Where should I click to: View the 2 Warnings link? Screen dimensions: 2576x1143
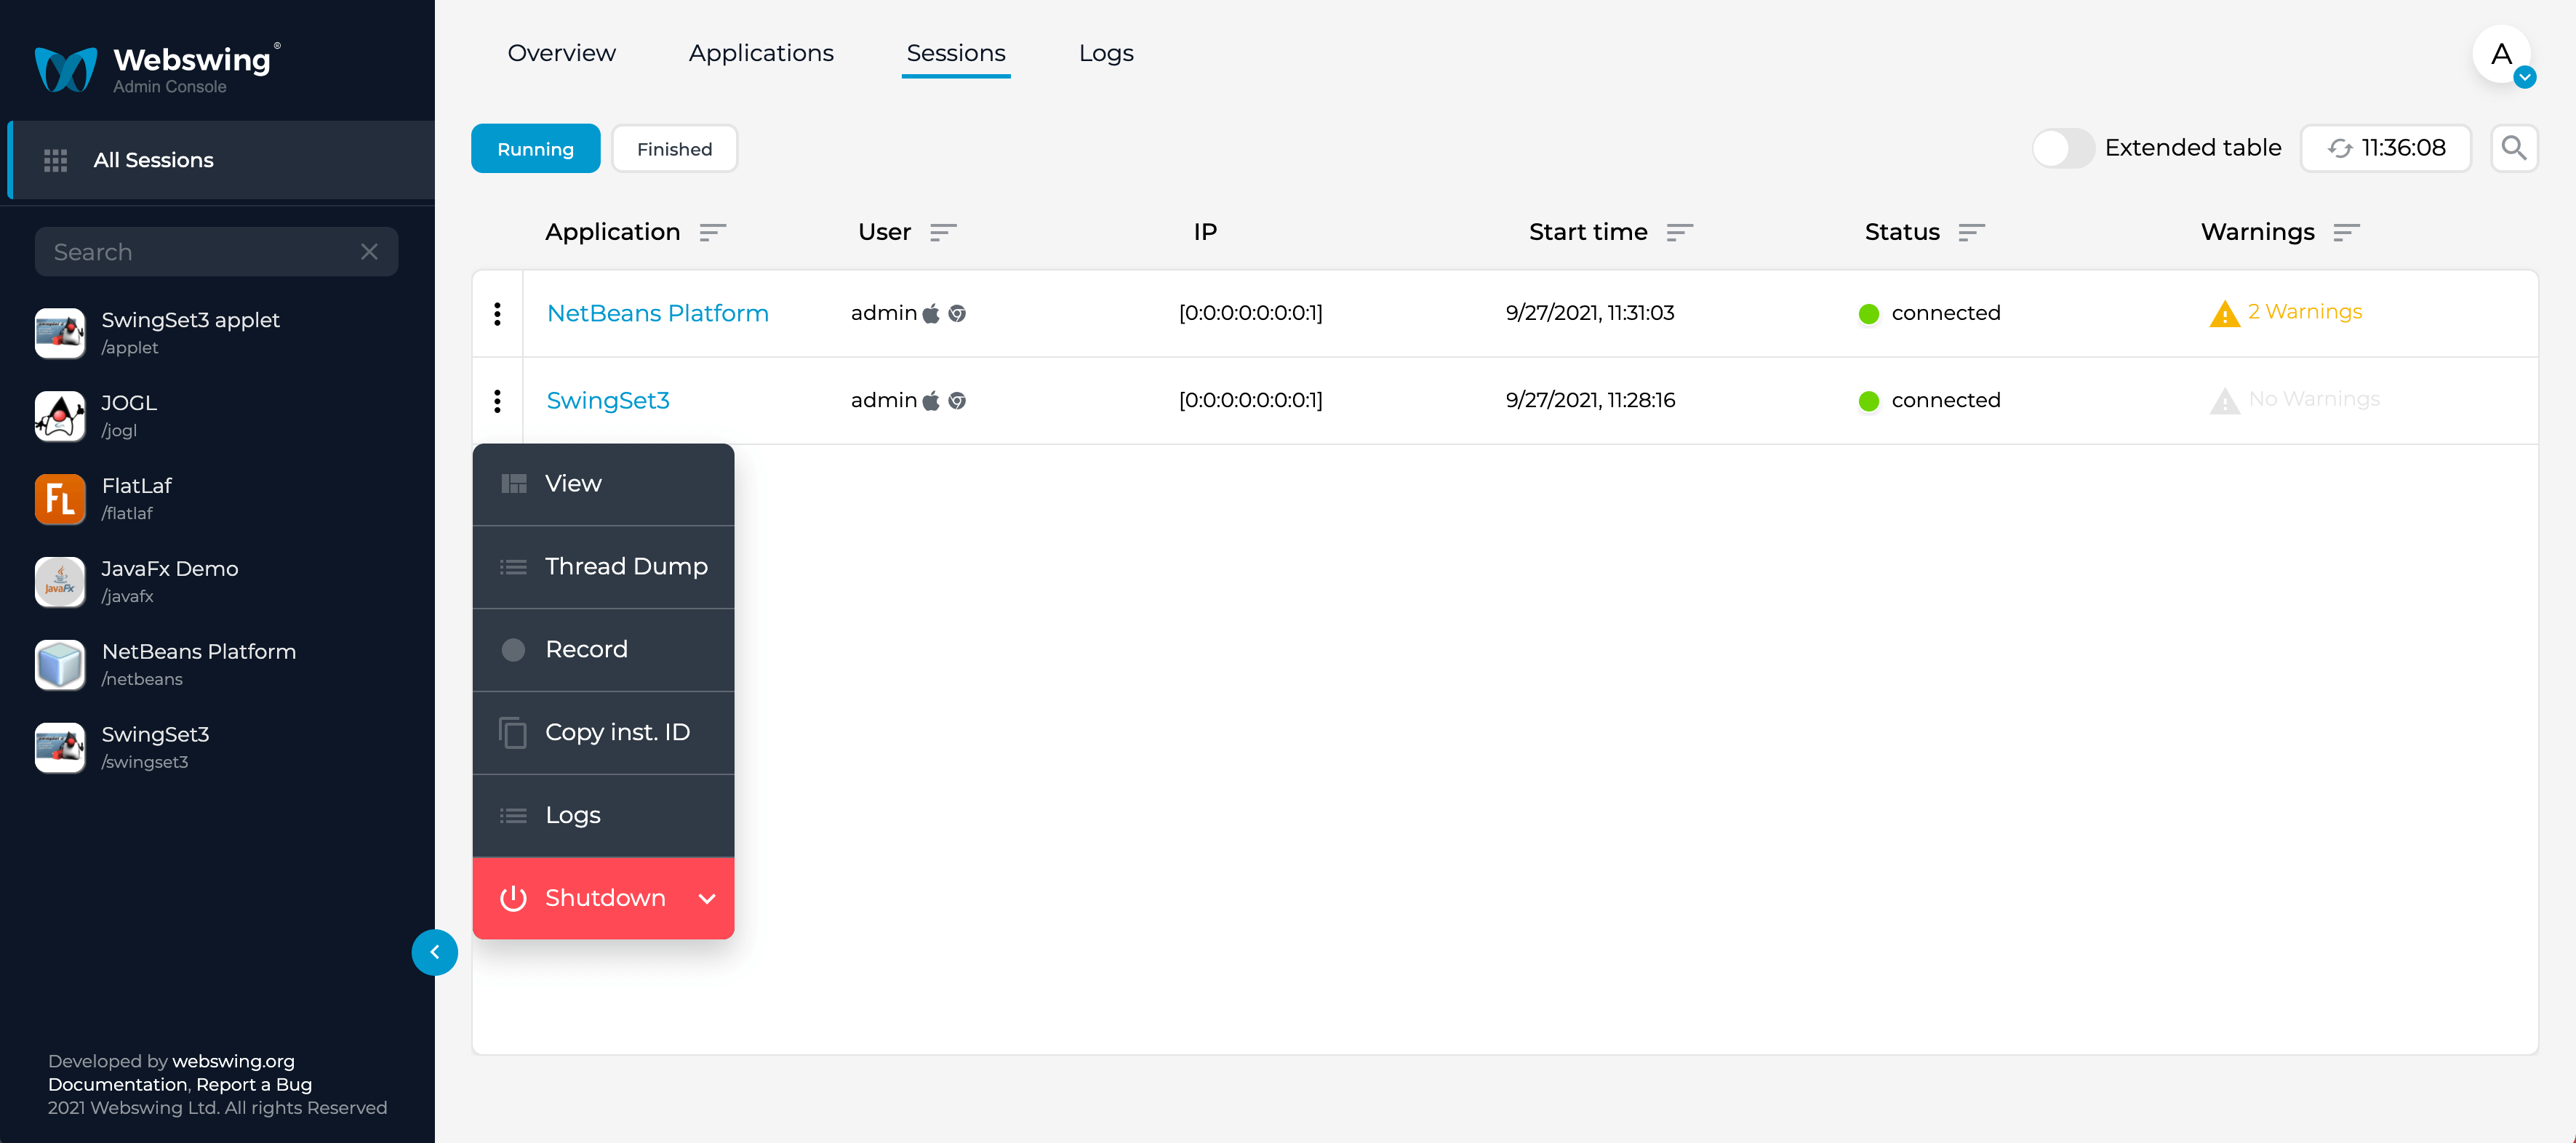pyautogui.click(x=2305, y=312)
